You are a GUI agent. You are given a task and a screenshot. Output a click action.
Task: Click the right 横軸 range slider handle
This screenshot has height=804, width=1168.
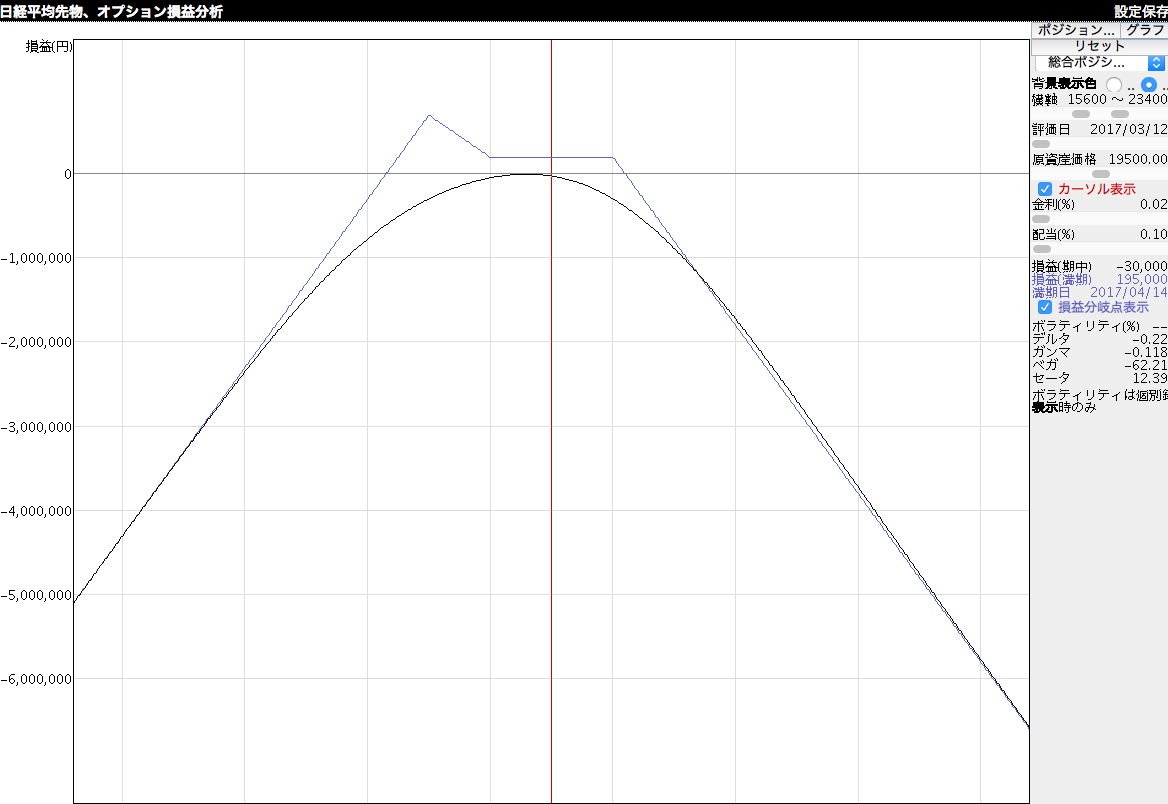(x=1120, y=114)
